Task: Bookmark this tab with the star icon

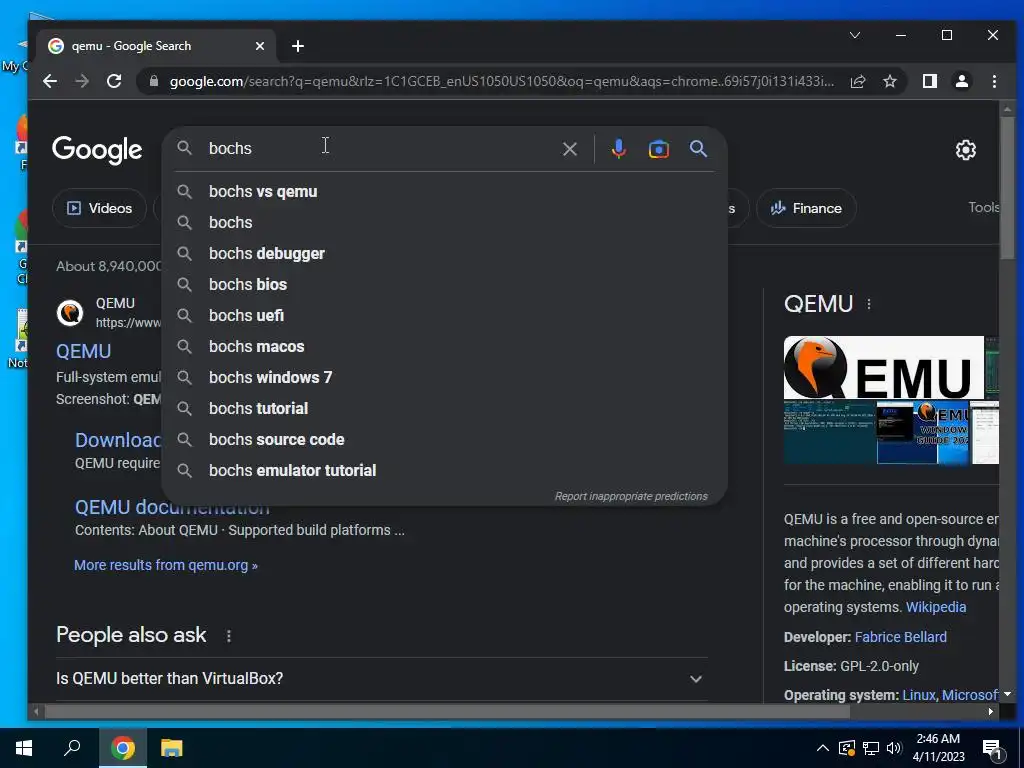Action: [889, 82]
